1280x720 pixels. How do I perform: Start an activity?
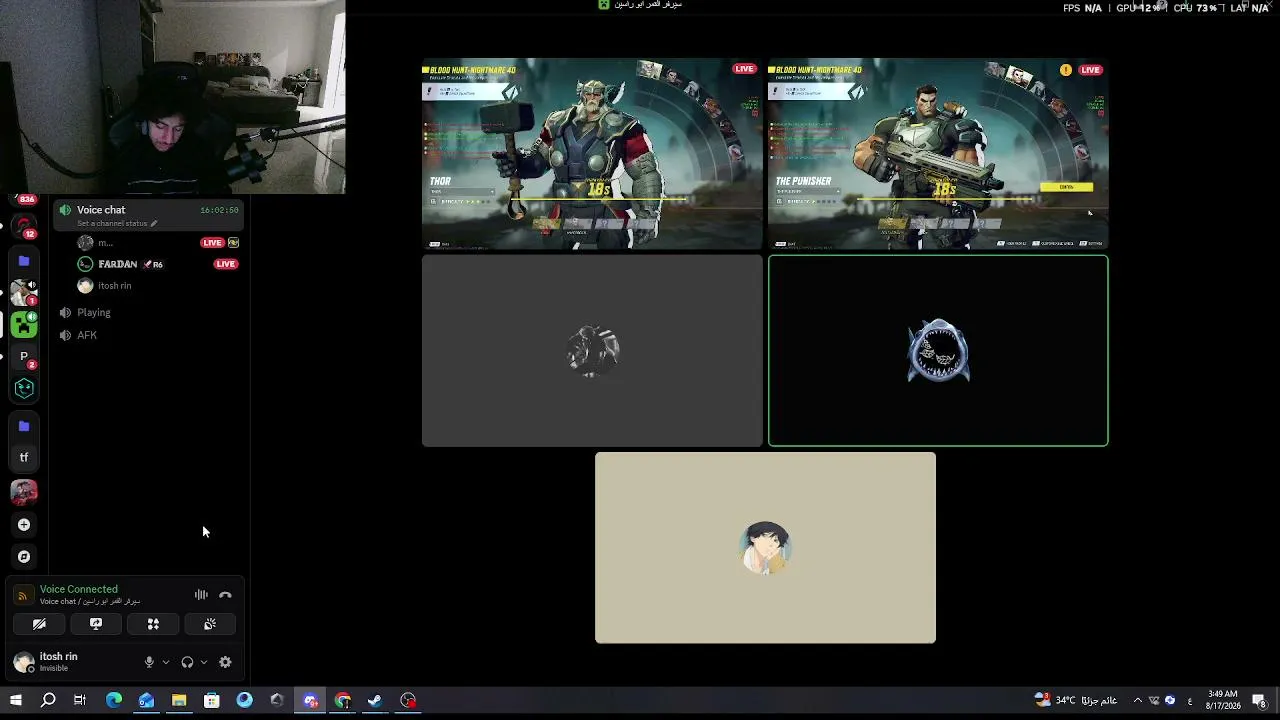click(153, 624)
